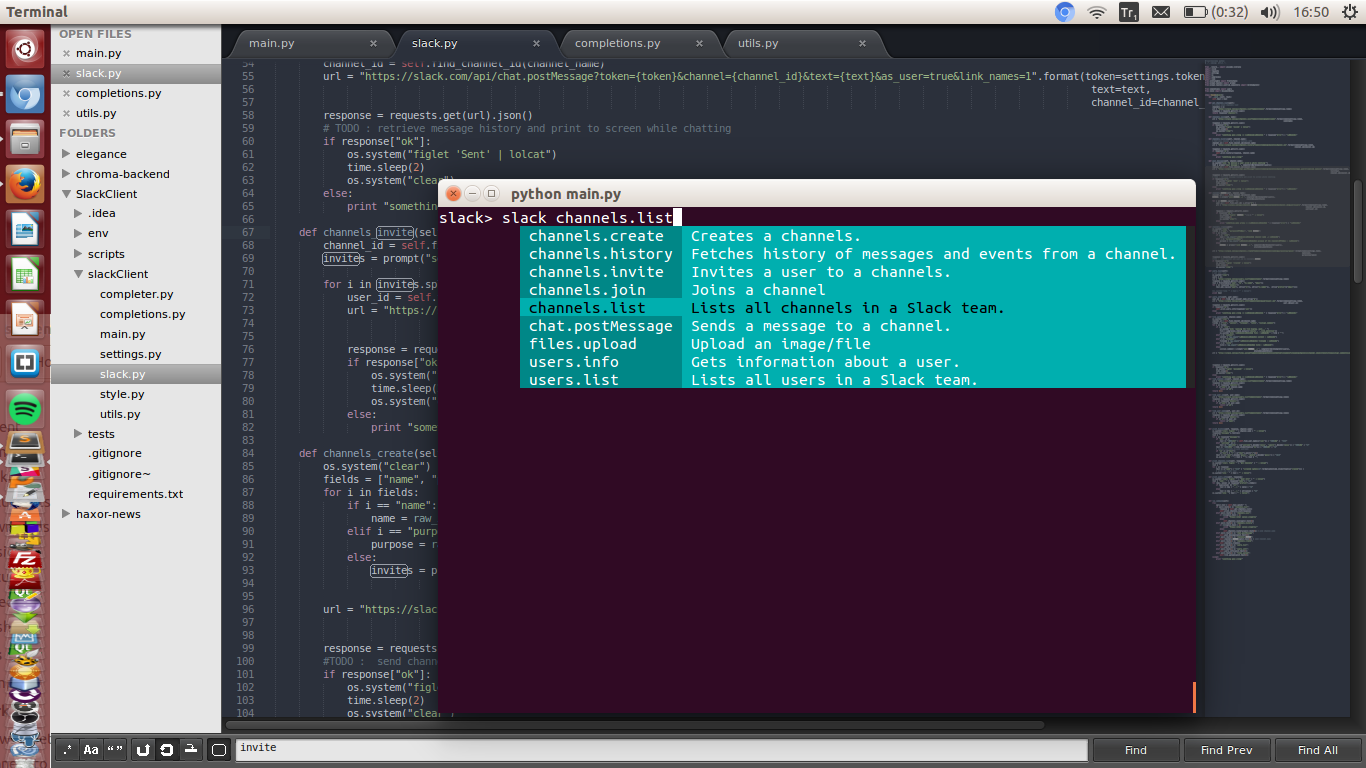Open Brackets editor in the dock
The height and width of the screenshot is (768, 1366).
(25, 364)
